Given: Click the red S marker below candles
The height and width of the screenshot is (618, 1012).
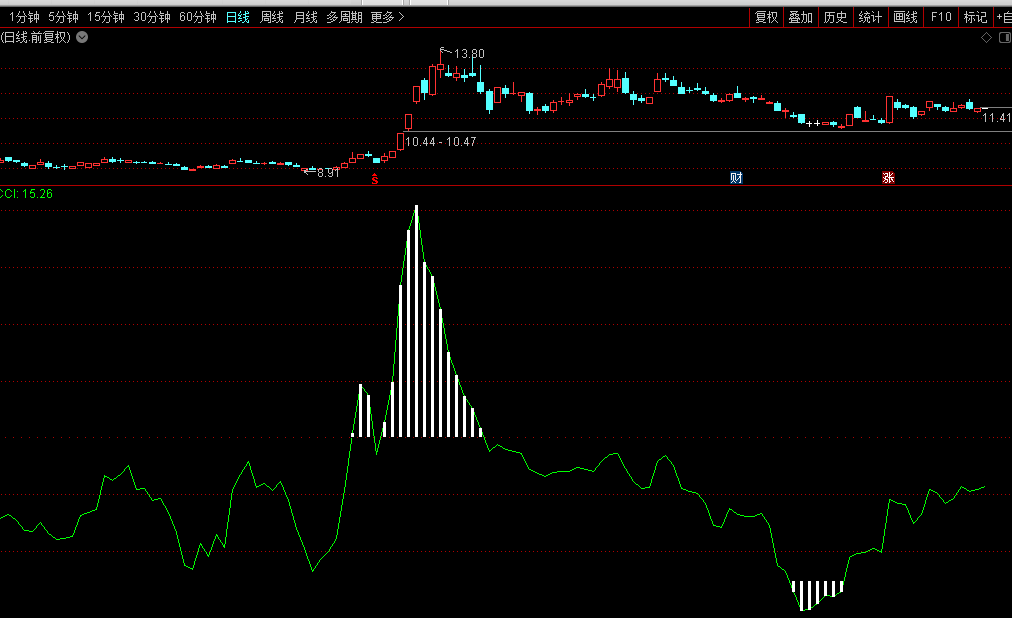Looking at the screenshot, I should coord(375,180).
